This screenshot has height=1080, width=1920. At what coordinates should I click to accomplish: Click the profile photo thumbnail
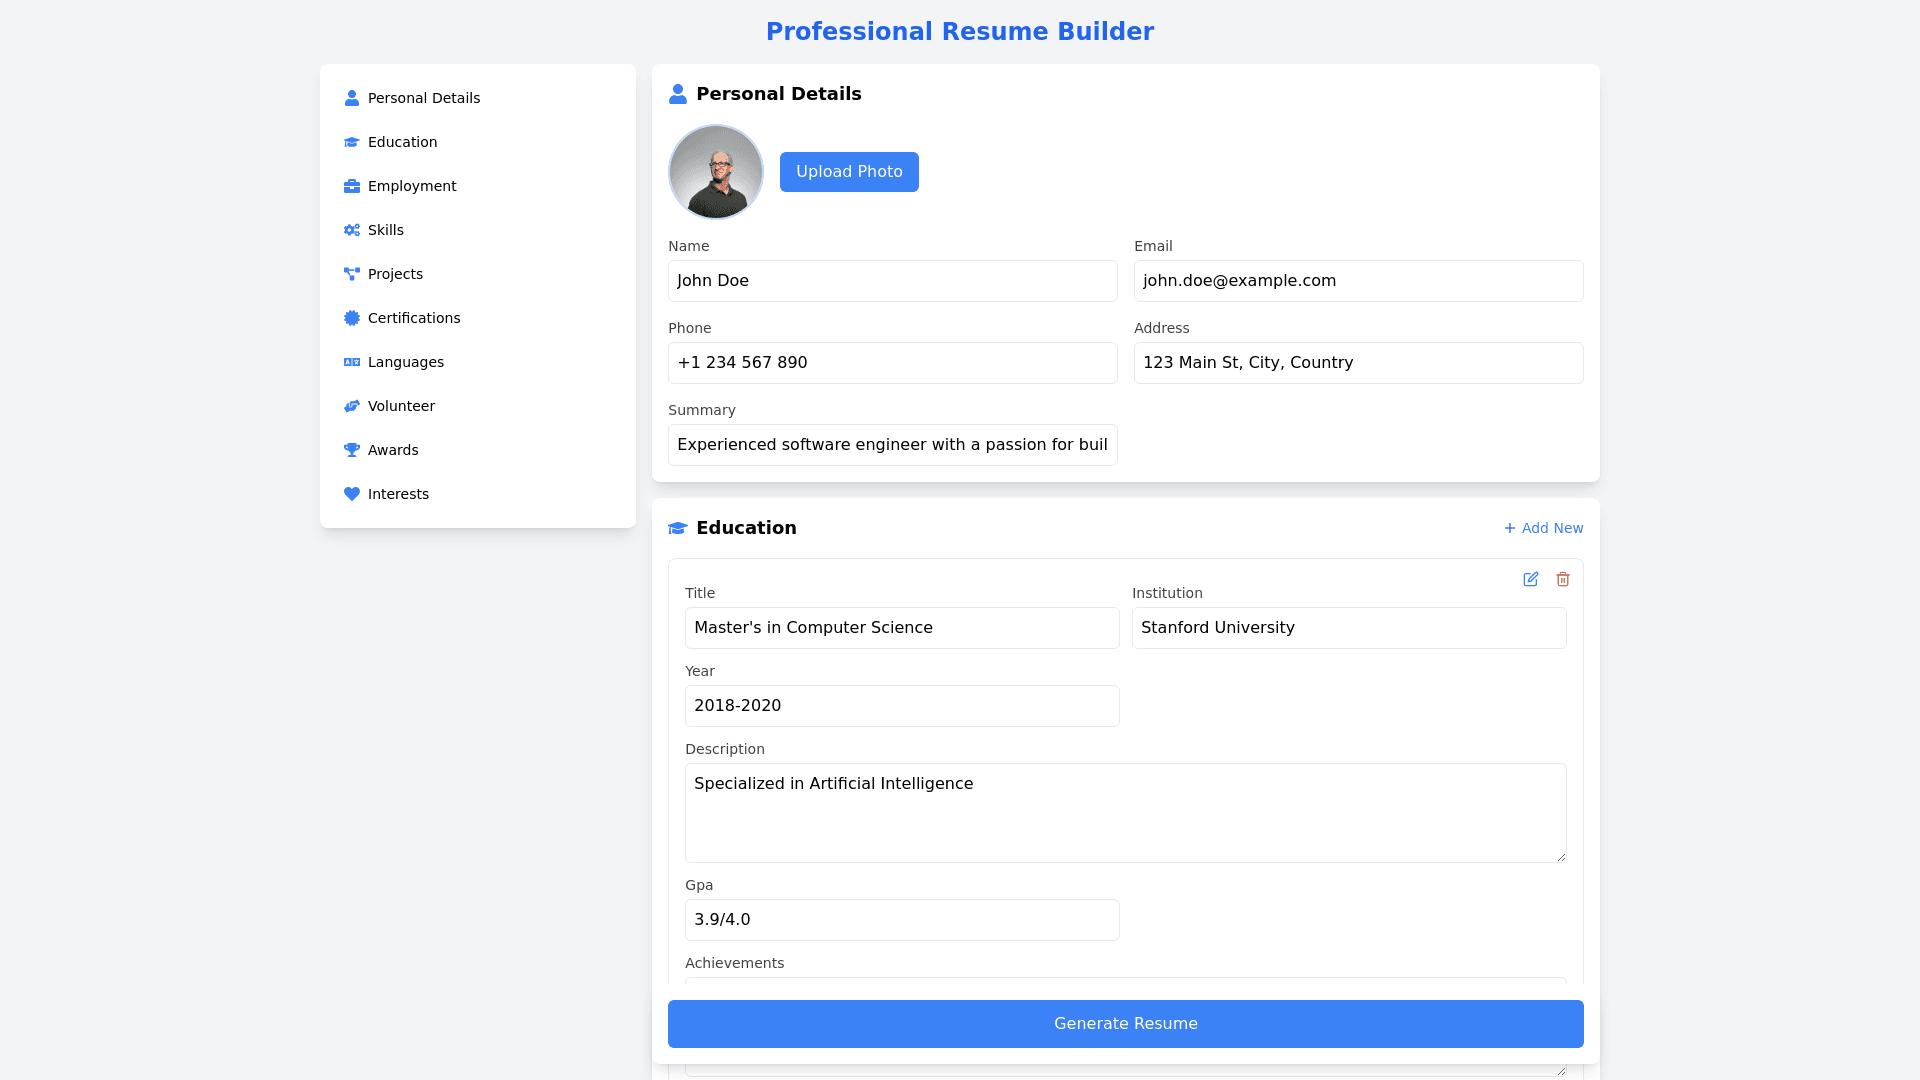(716, 172)
